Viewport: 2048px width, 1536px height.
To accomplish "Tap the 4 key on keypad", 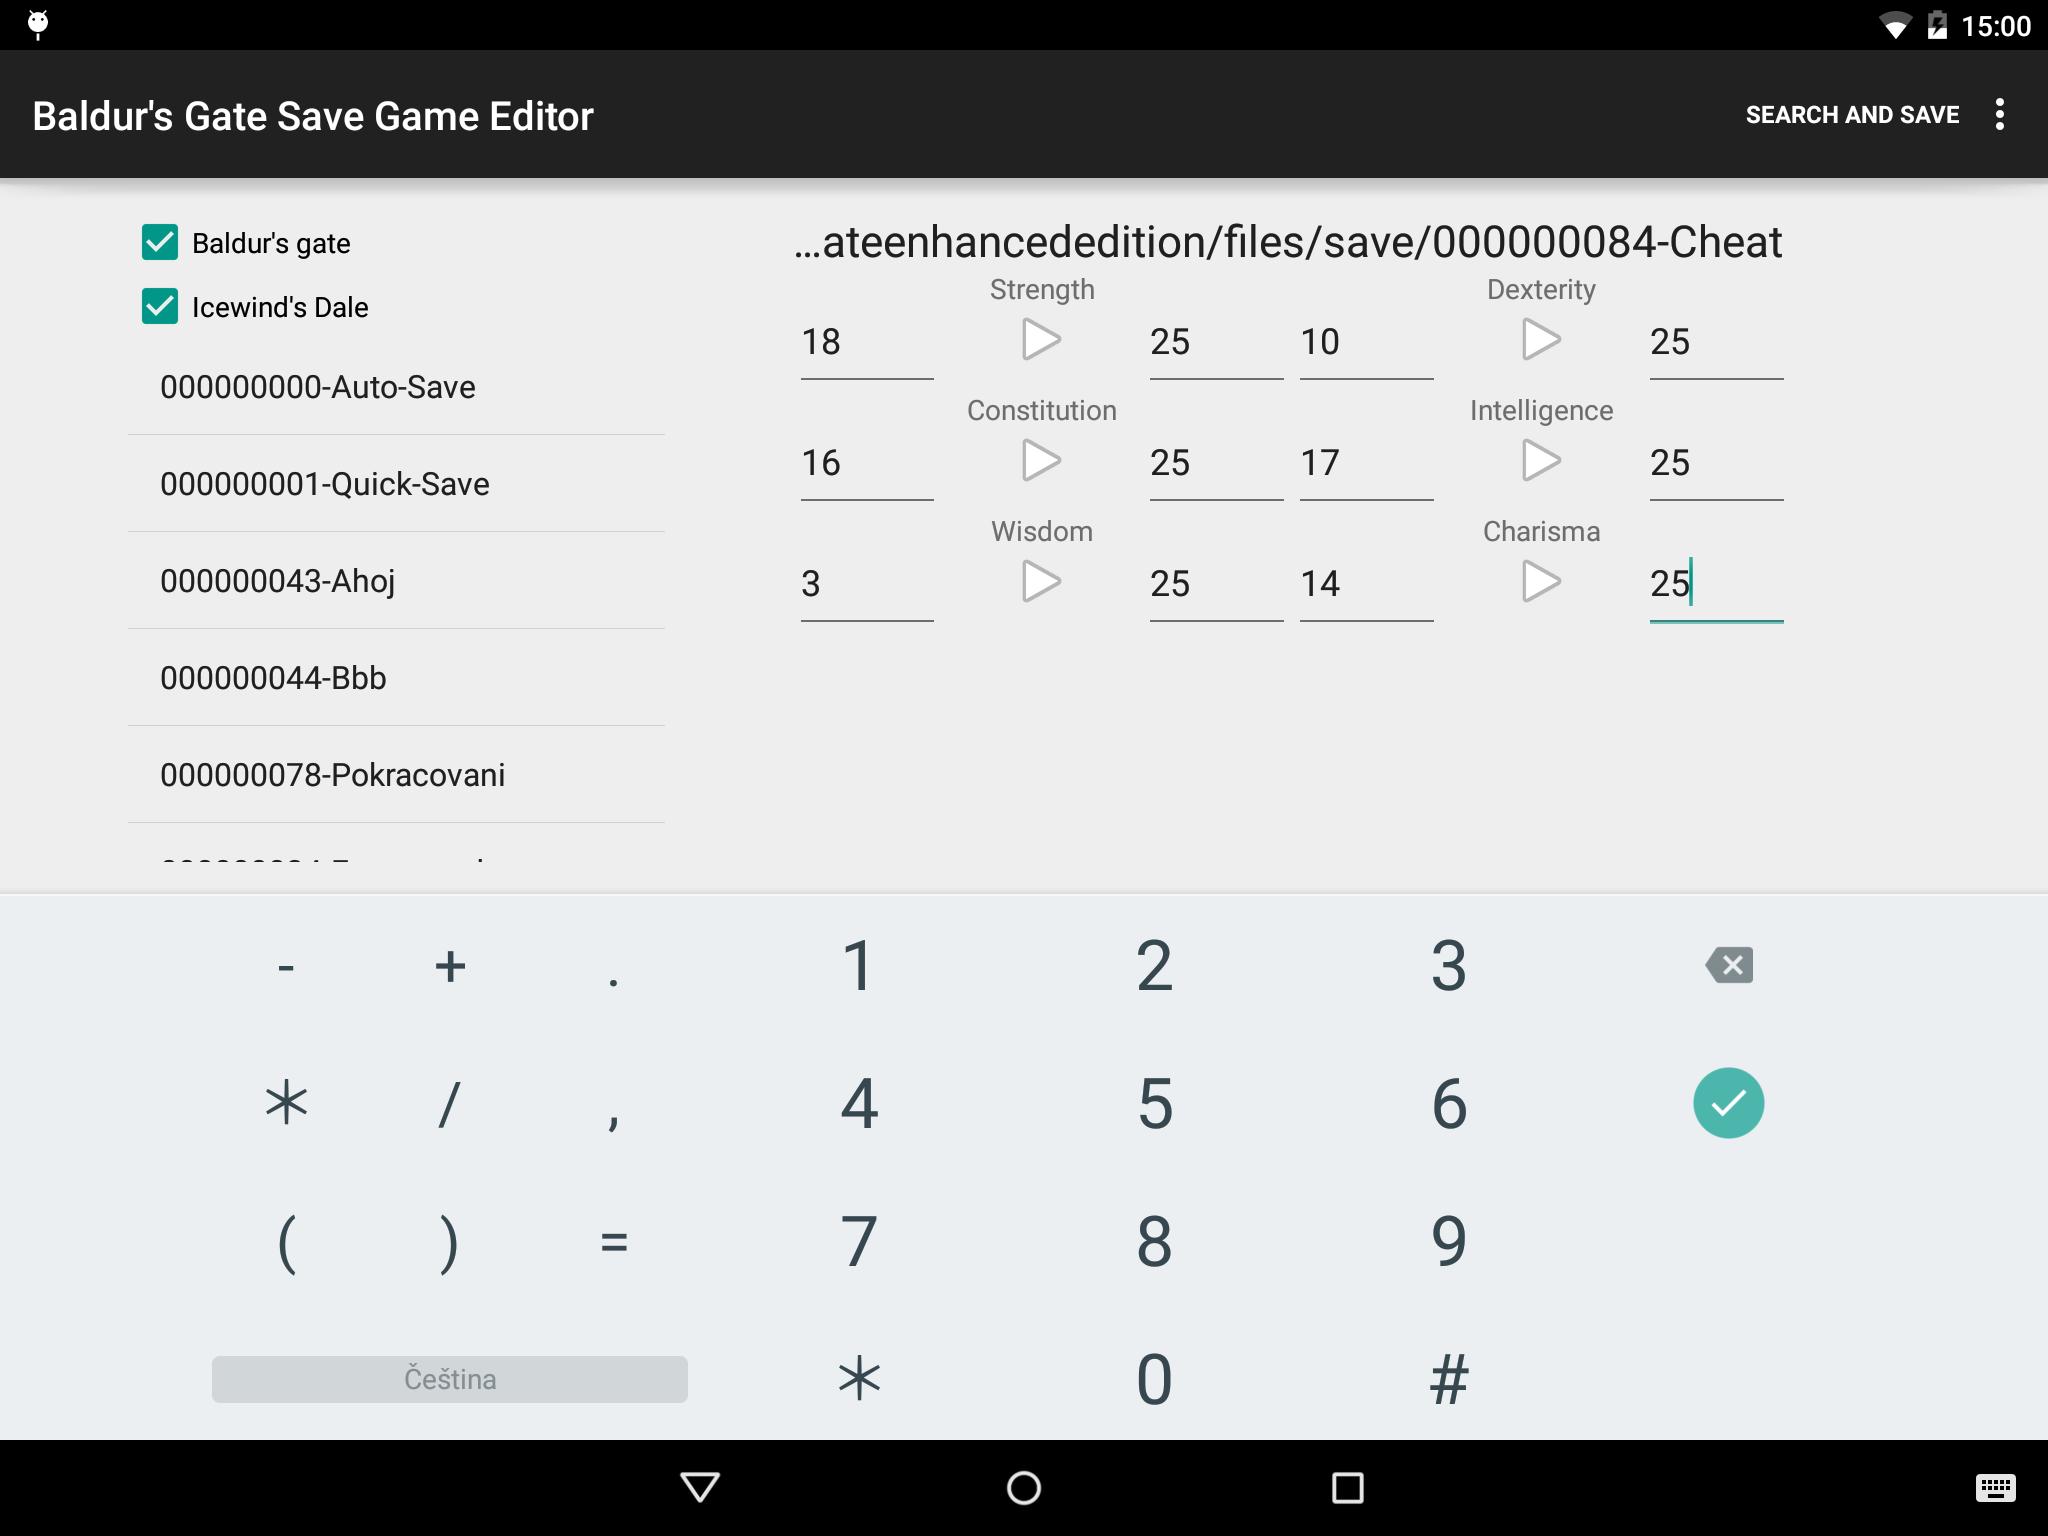I will point(858,1104).
